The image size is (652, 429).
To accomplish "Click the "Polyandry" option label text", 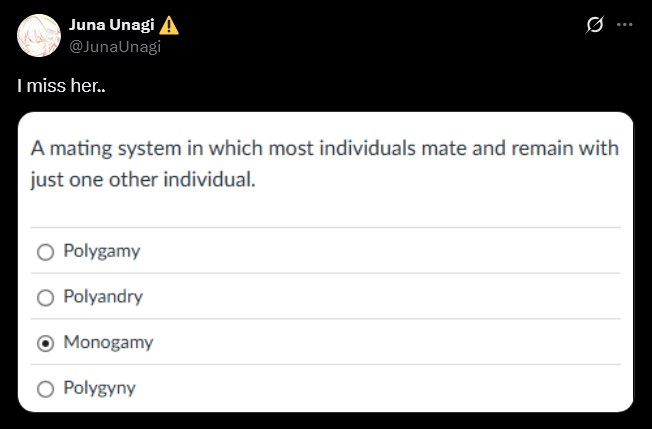I will 103,297.
